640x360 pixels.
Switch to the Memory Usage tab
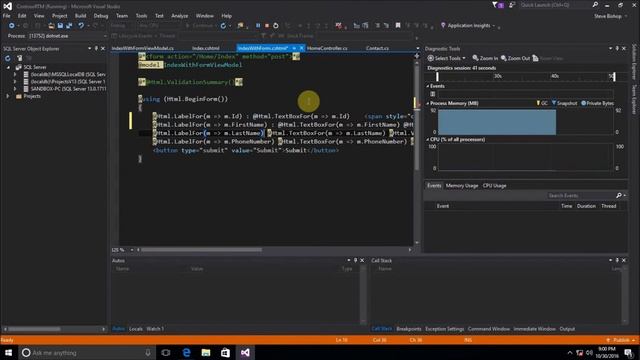coord(462,186)
